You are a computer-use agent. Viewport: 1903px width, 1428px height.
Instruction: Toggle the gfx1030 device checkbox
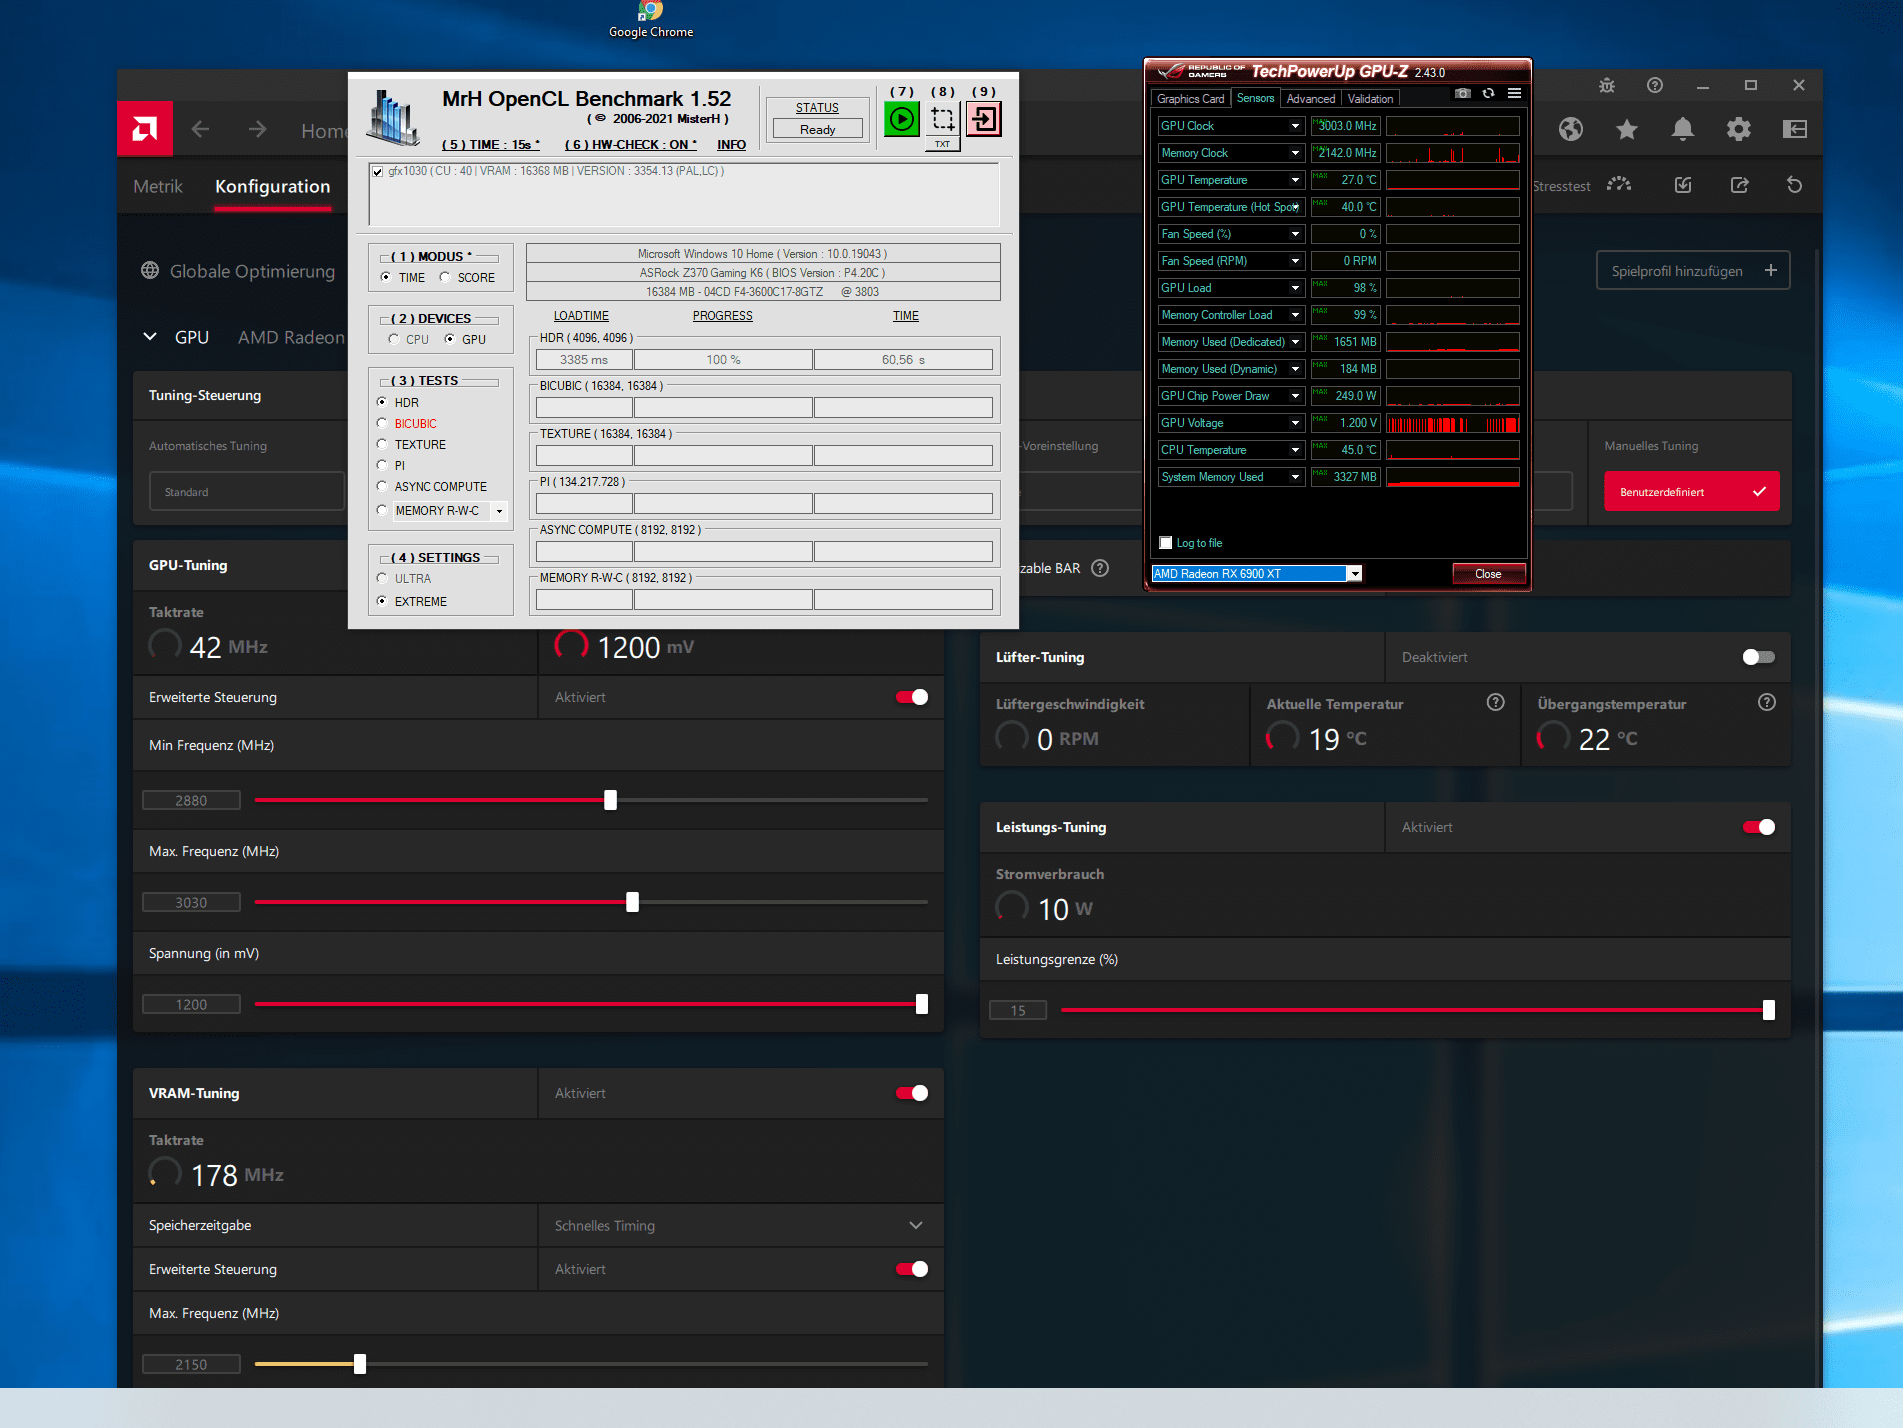point(377,172)
